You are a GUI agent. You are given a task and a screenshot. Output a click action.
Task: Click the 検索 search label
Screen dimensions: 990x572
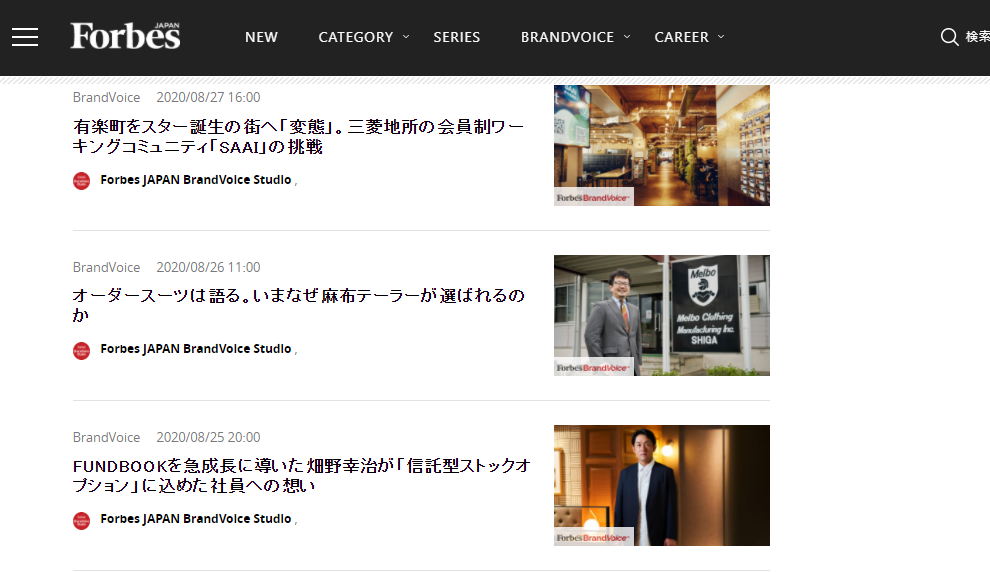pyautogui.click(x=977, y=37)
